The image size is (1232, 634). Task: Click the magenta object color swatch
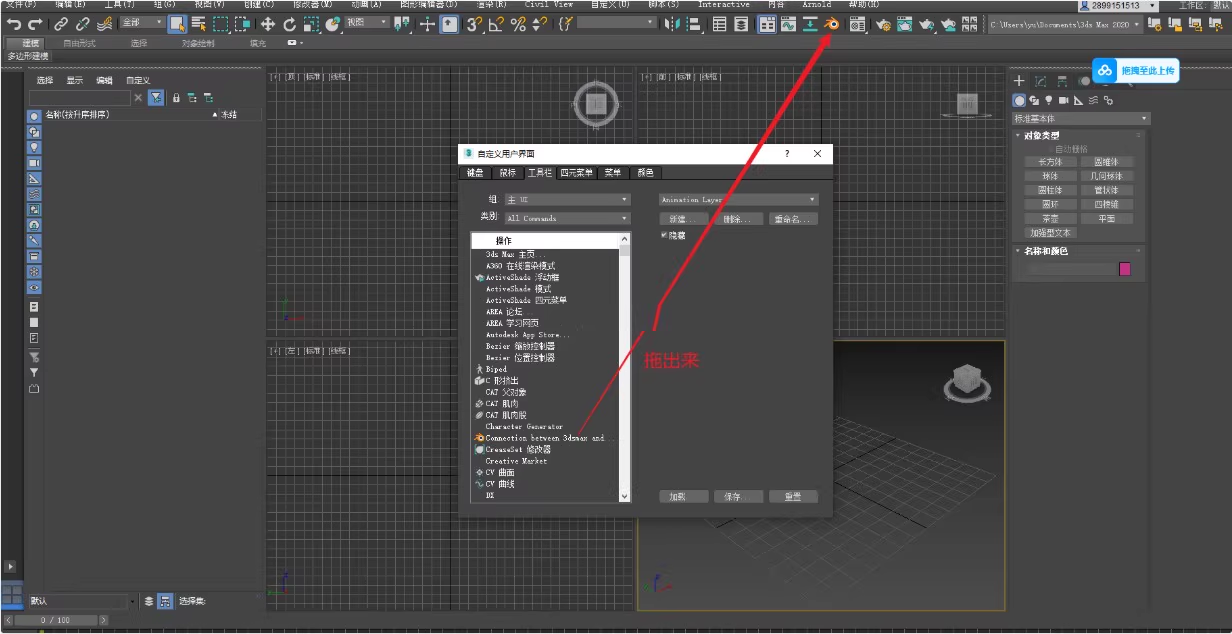point(1125,269)
